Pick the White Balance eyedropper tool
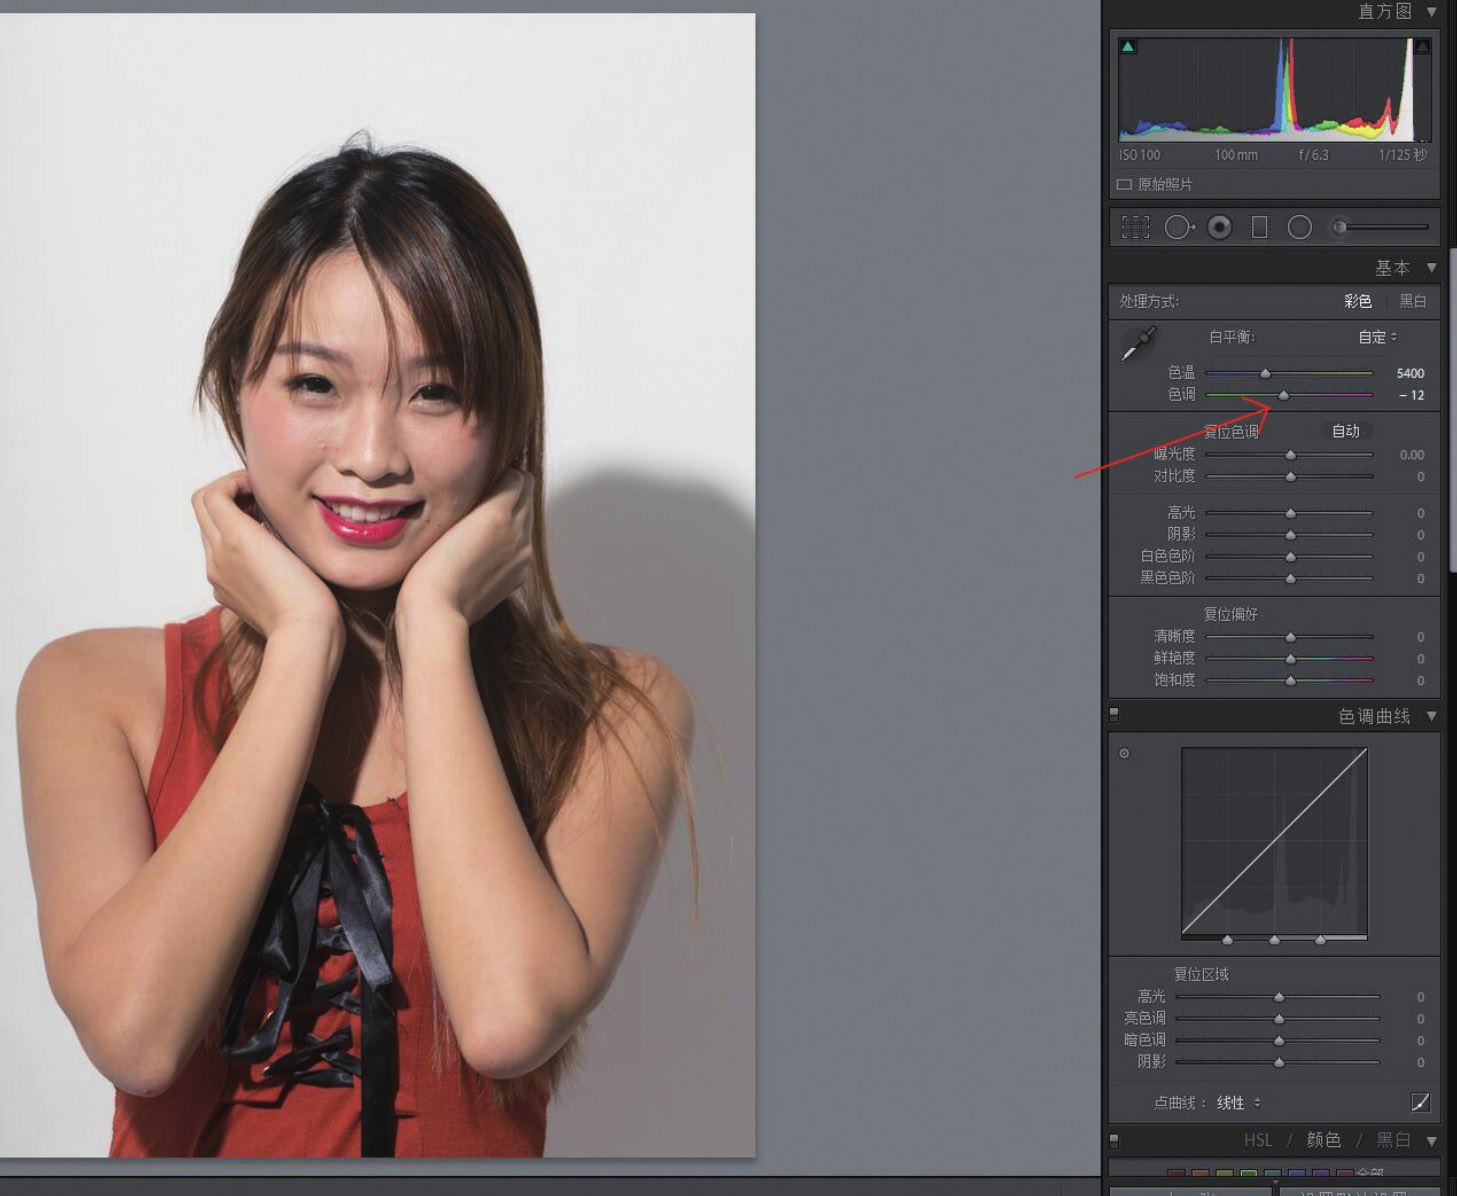The height and width of the screenshot is (1196, 1457). [x=1138, y=344]
